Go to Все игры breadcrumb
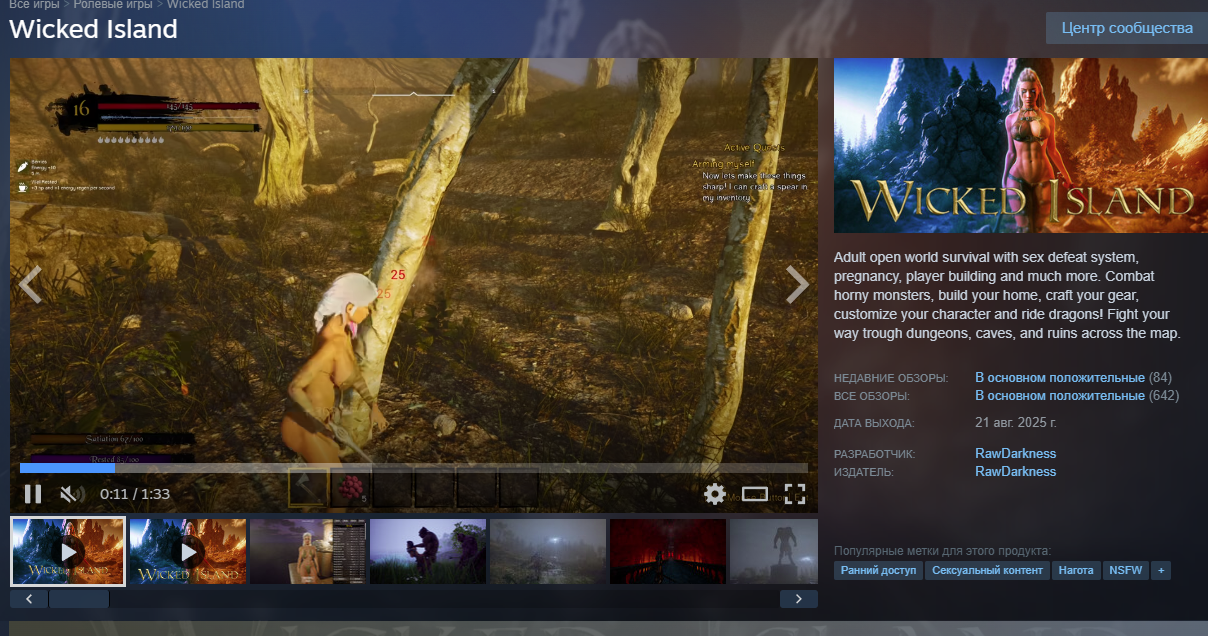 tap(34, 4)
